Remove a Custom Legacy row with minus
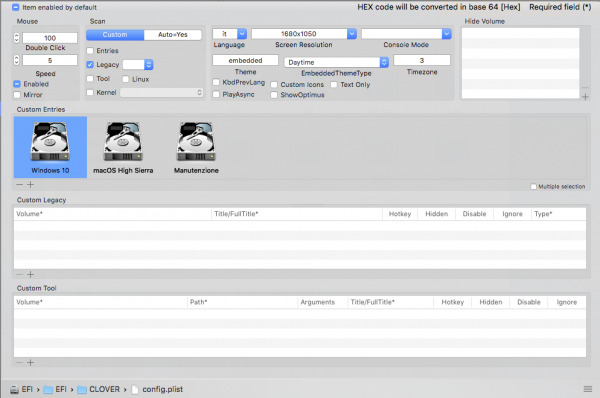Viewport: 600px width, 398px height. [x=20, y=274]
